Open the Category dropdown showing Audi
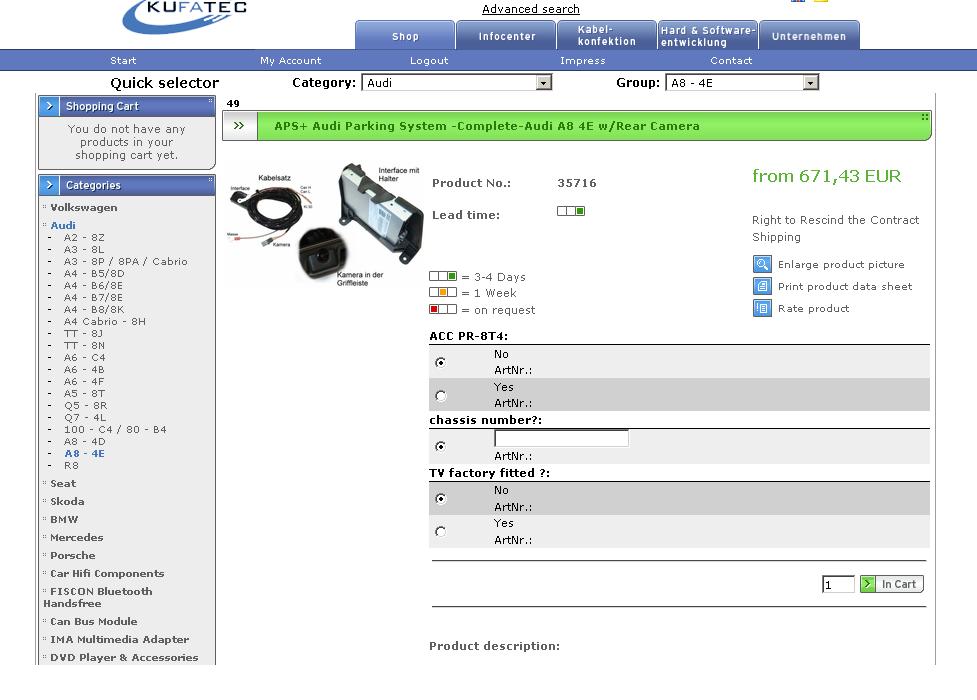The width and height of the screenshot is (977, 700). click(544, 83)
